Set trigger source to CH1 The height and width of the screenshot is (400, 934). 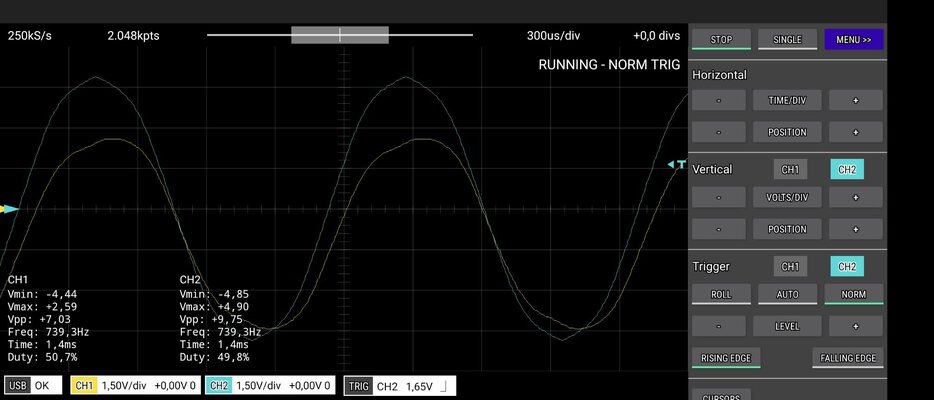click(790, 267)
